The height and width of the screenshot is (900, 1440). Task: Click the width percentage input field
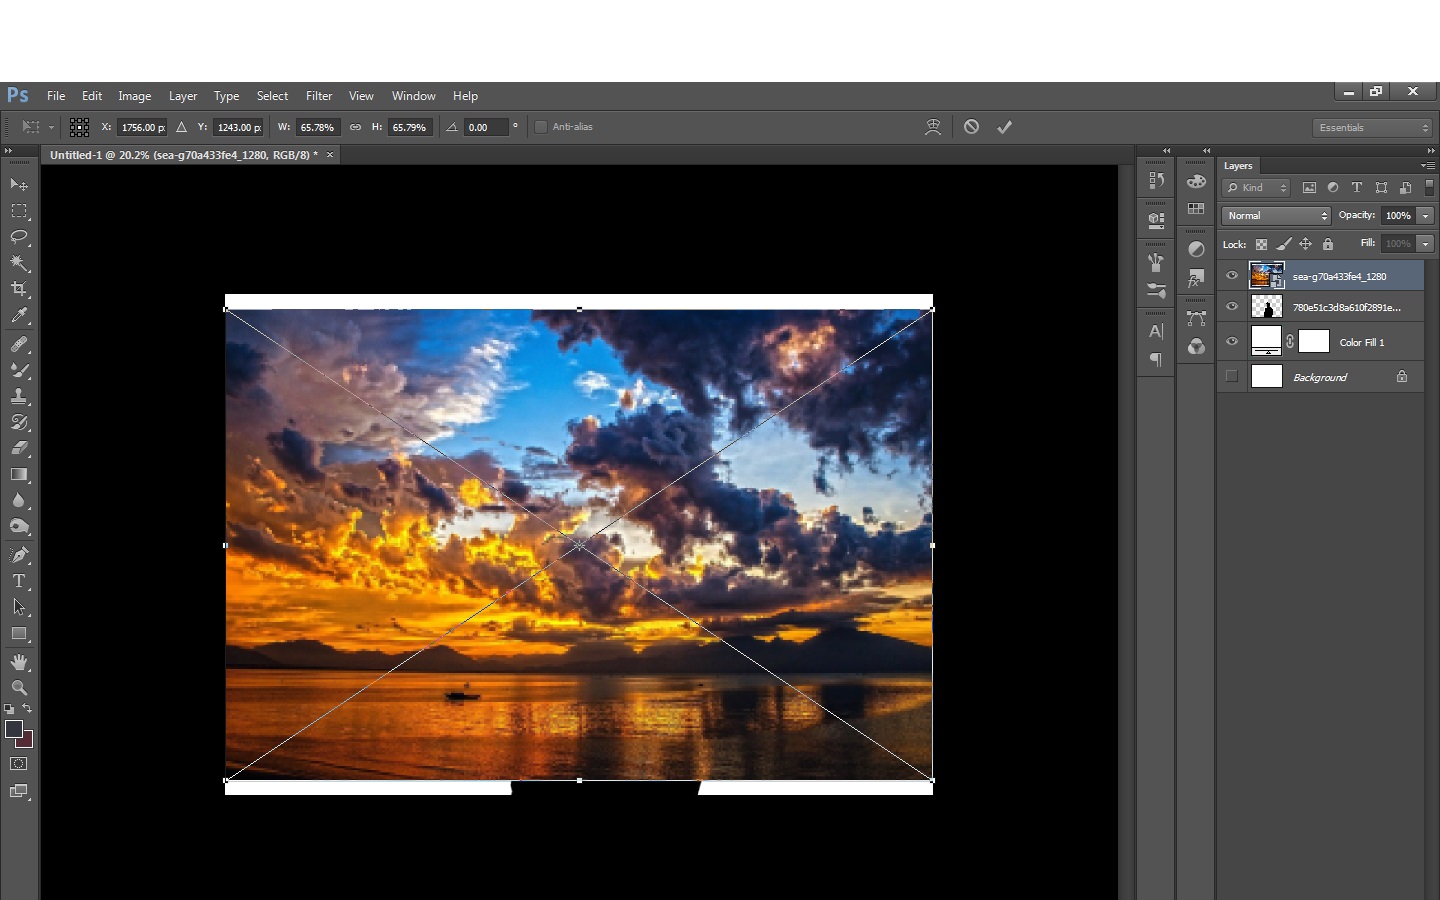(318, 127)
